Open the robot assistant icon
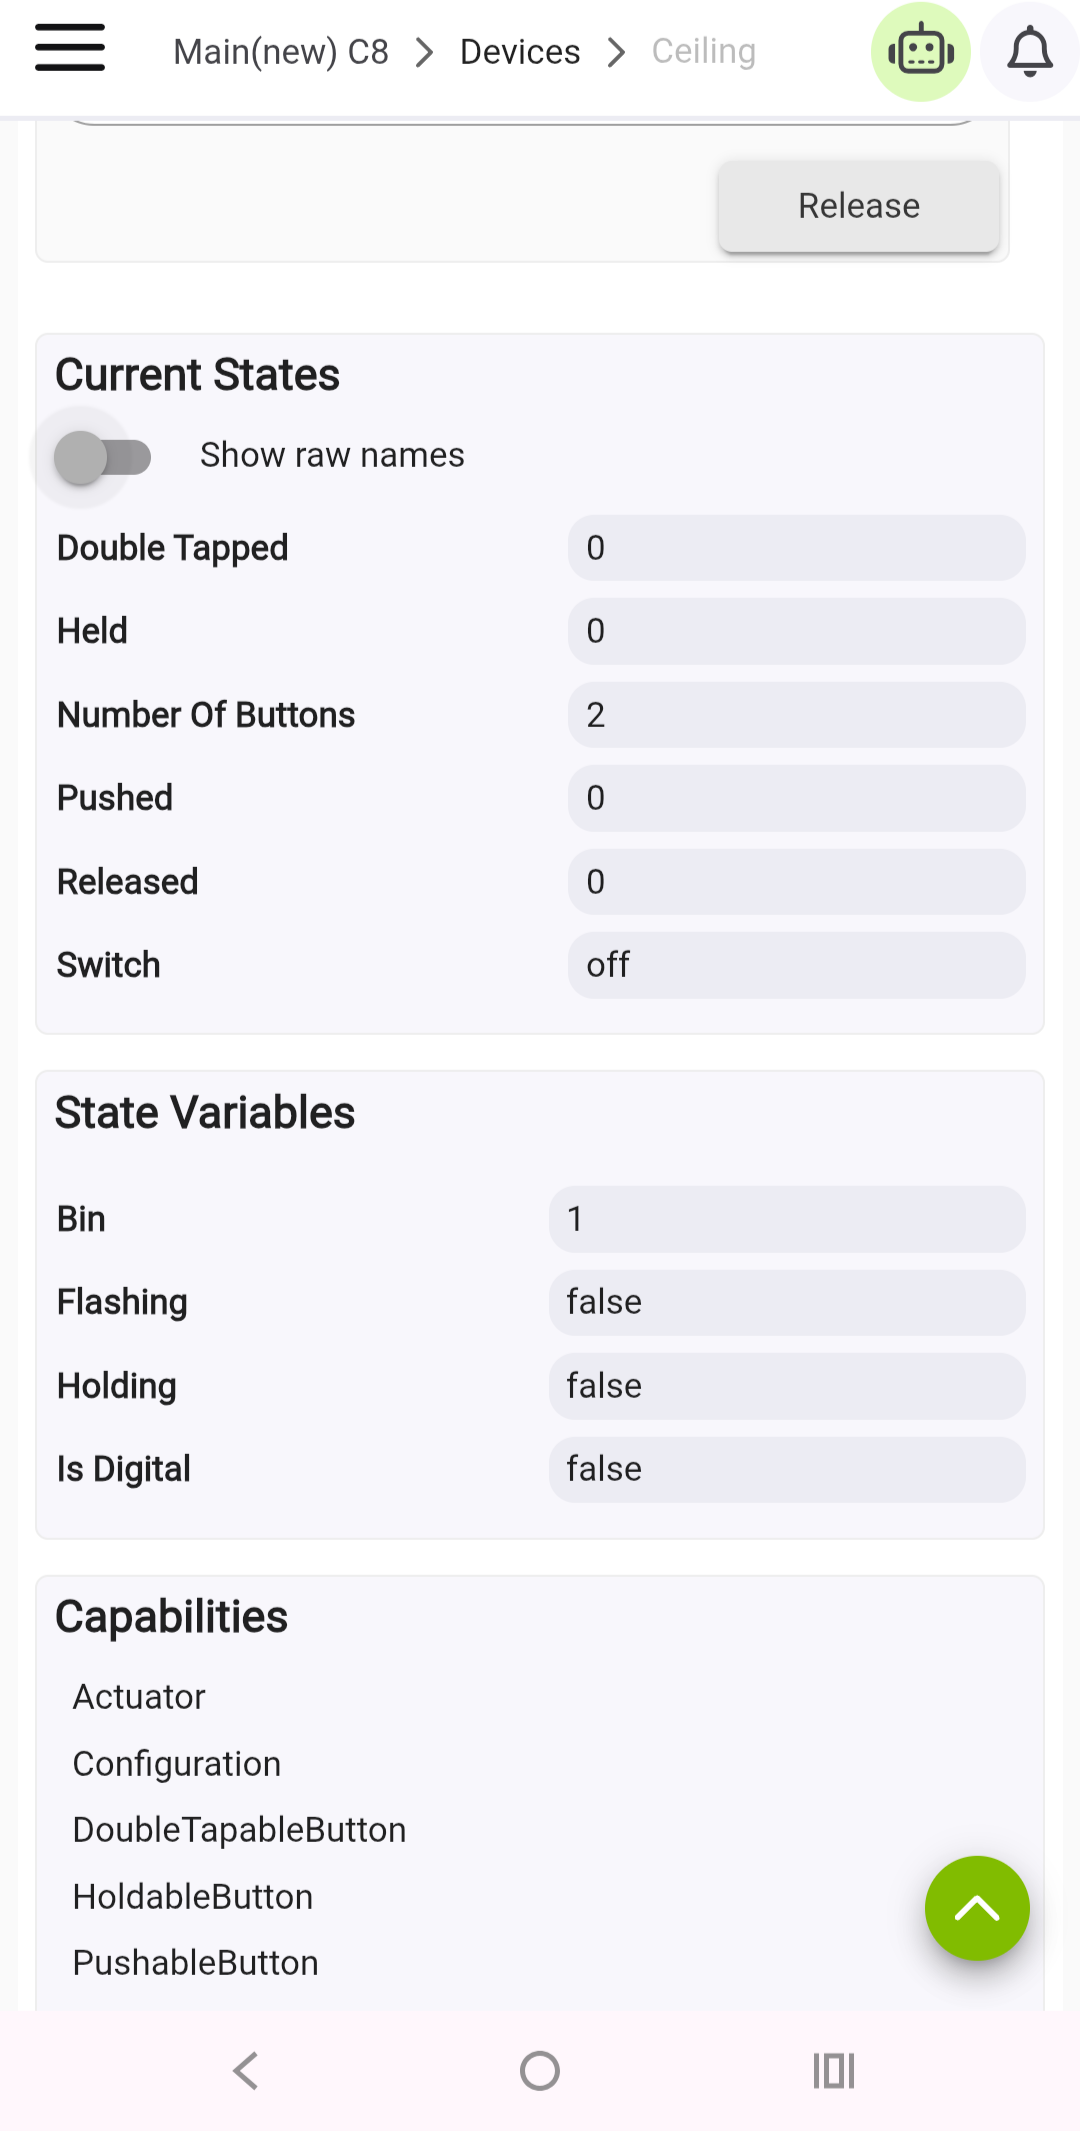The height and width of the screenshot is (2131, 1080). tap(921, 52)
